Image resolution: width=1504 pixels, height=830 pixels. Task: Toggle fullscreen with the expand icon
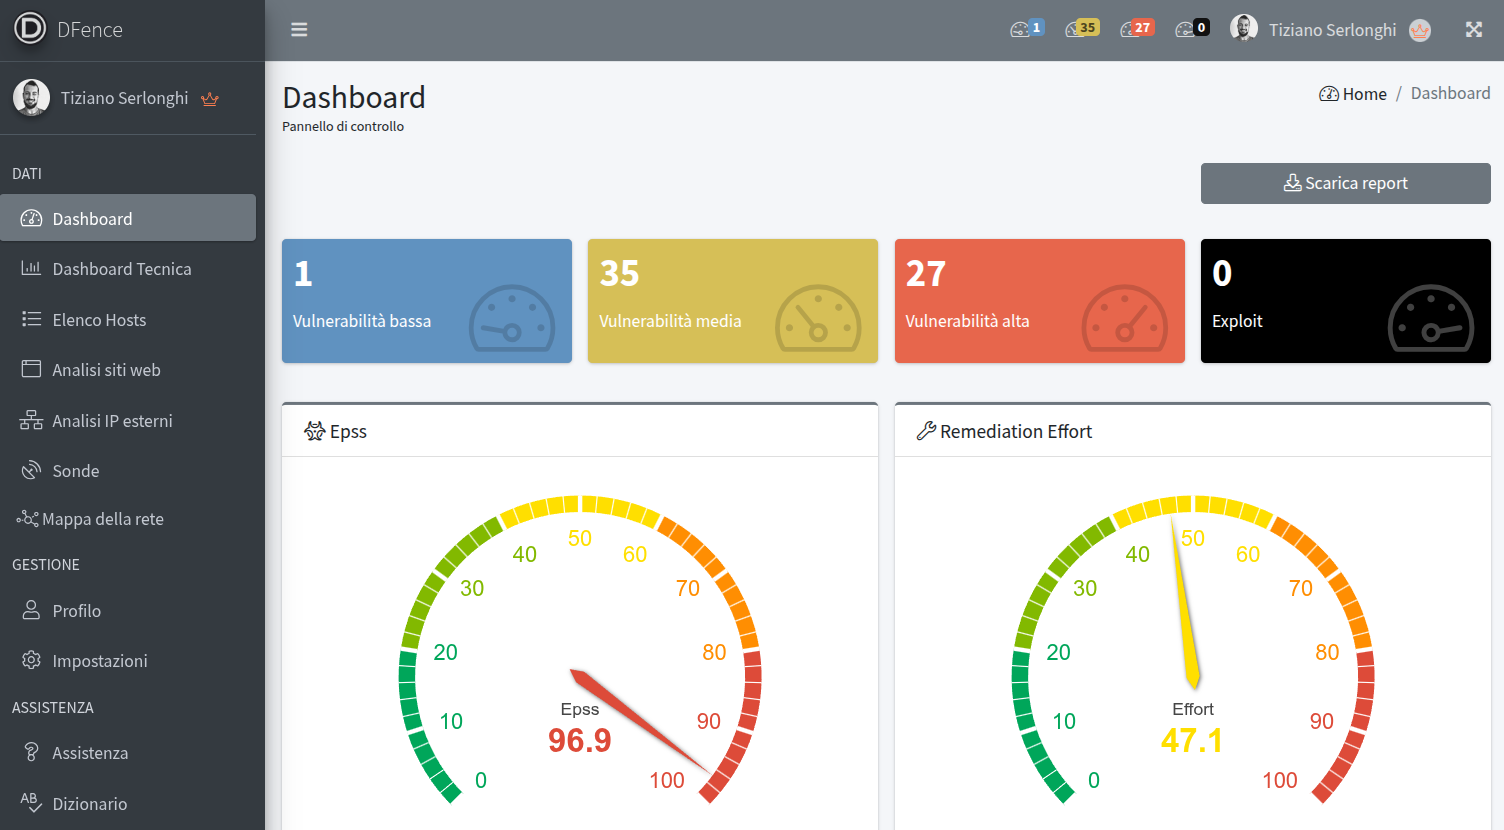tap(1474, 29)
